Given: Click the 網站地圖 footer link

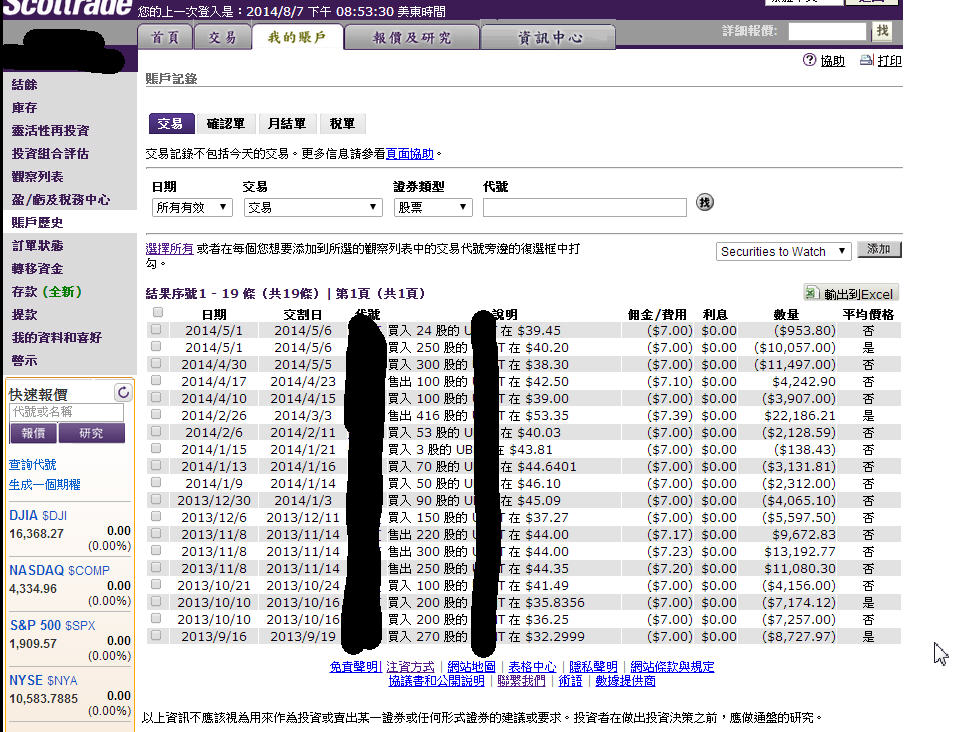Looking at the screenshot, I should (x=472, y=667).
